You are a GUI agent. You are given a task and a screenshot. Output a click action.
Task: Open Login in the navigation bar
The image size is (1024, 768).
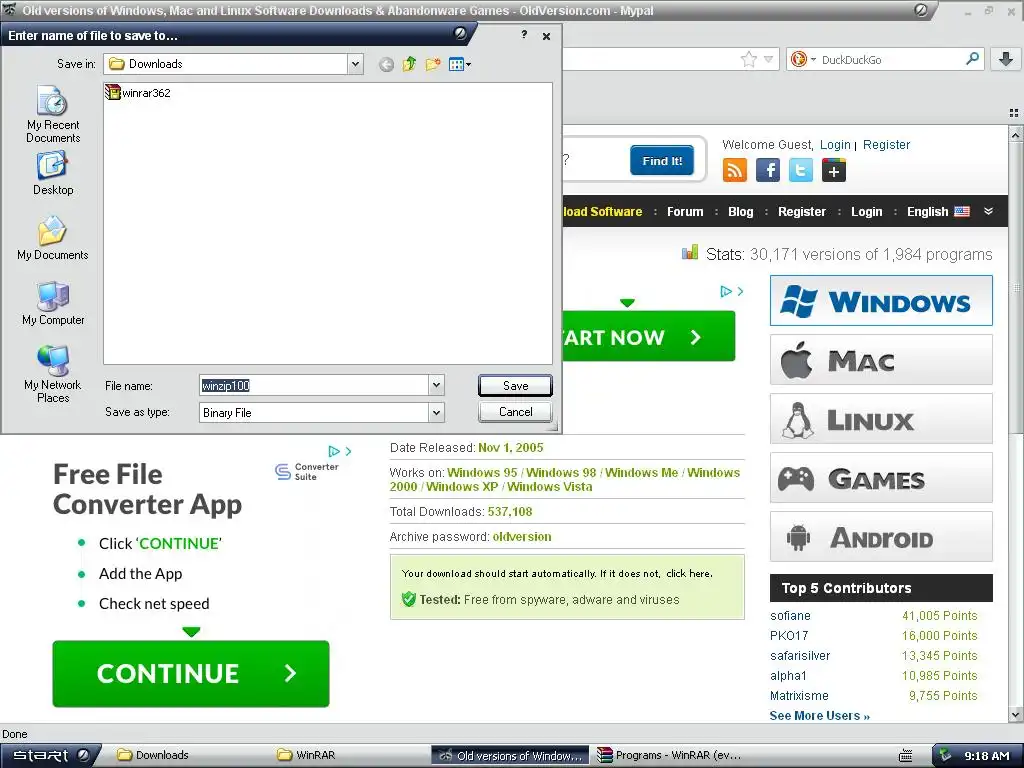[x=867, y=212]
